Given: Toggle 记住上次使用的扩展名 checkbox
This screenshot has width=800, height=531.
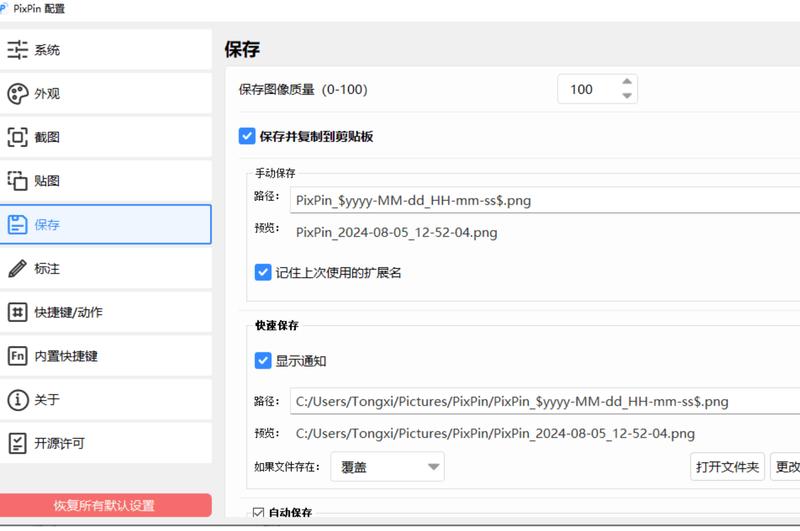Looking at the screenshot, I should pyautogui.click(x=263, y=272).
